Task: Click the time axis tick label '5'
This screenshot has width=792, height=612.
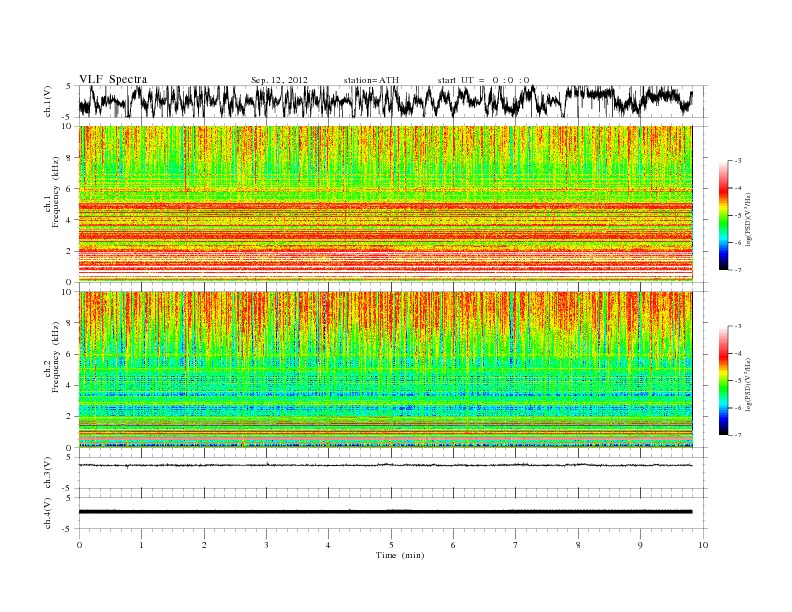Action: tap(391, 545)
